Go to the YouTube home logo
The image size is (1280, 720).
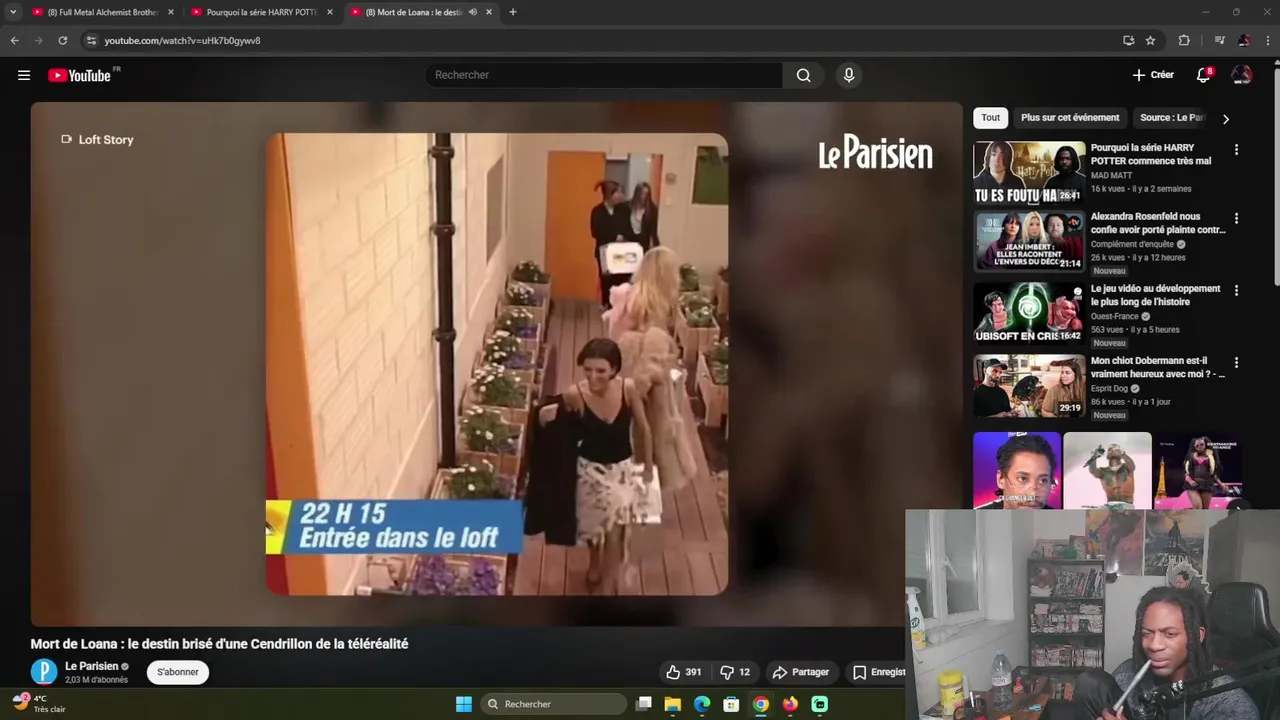[x=79, y=75]
